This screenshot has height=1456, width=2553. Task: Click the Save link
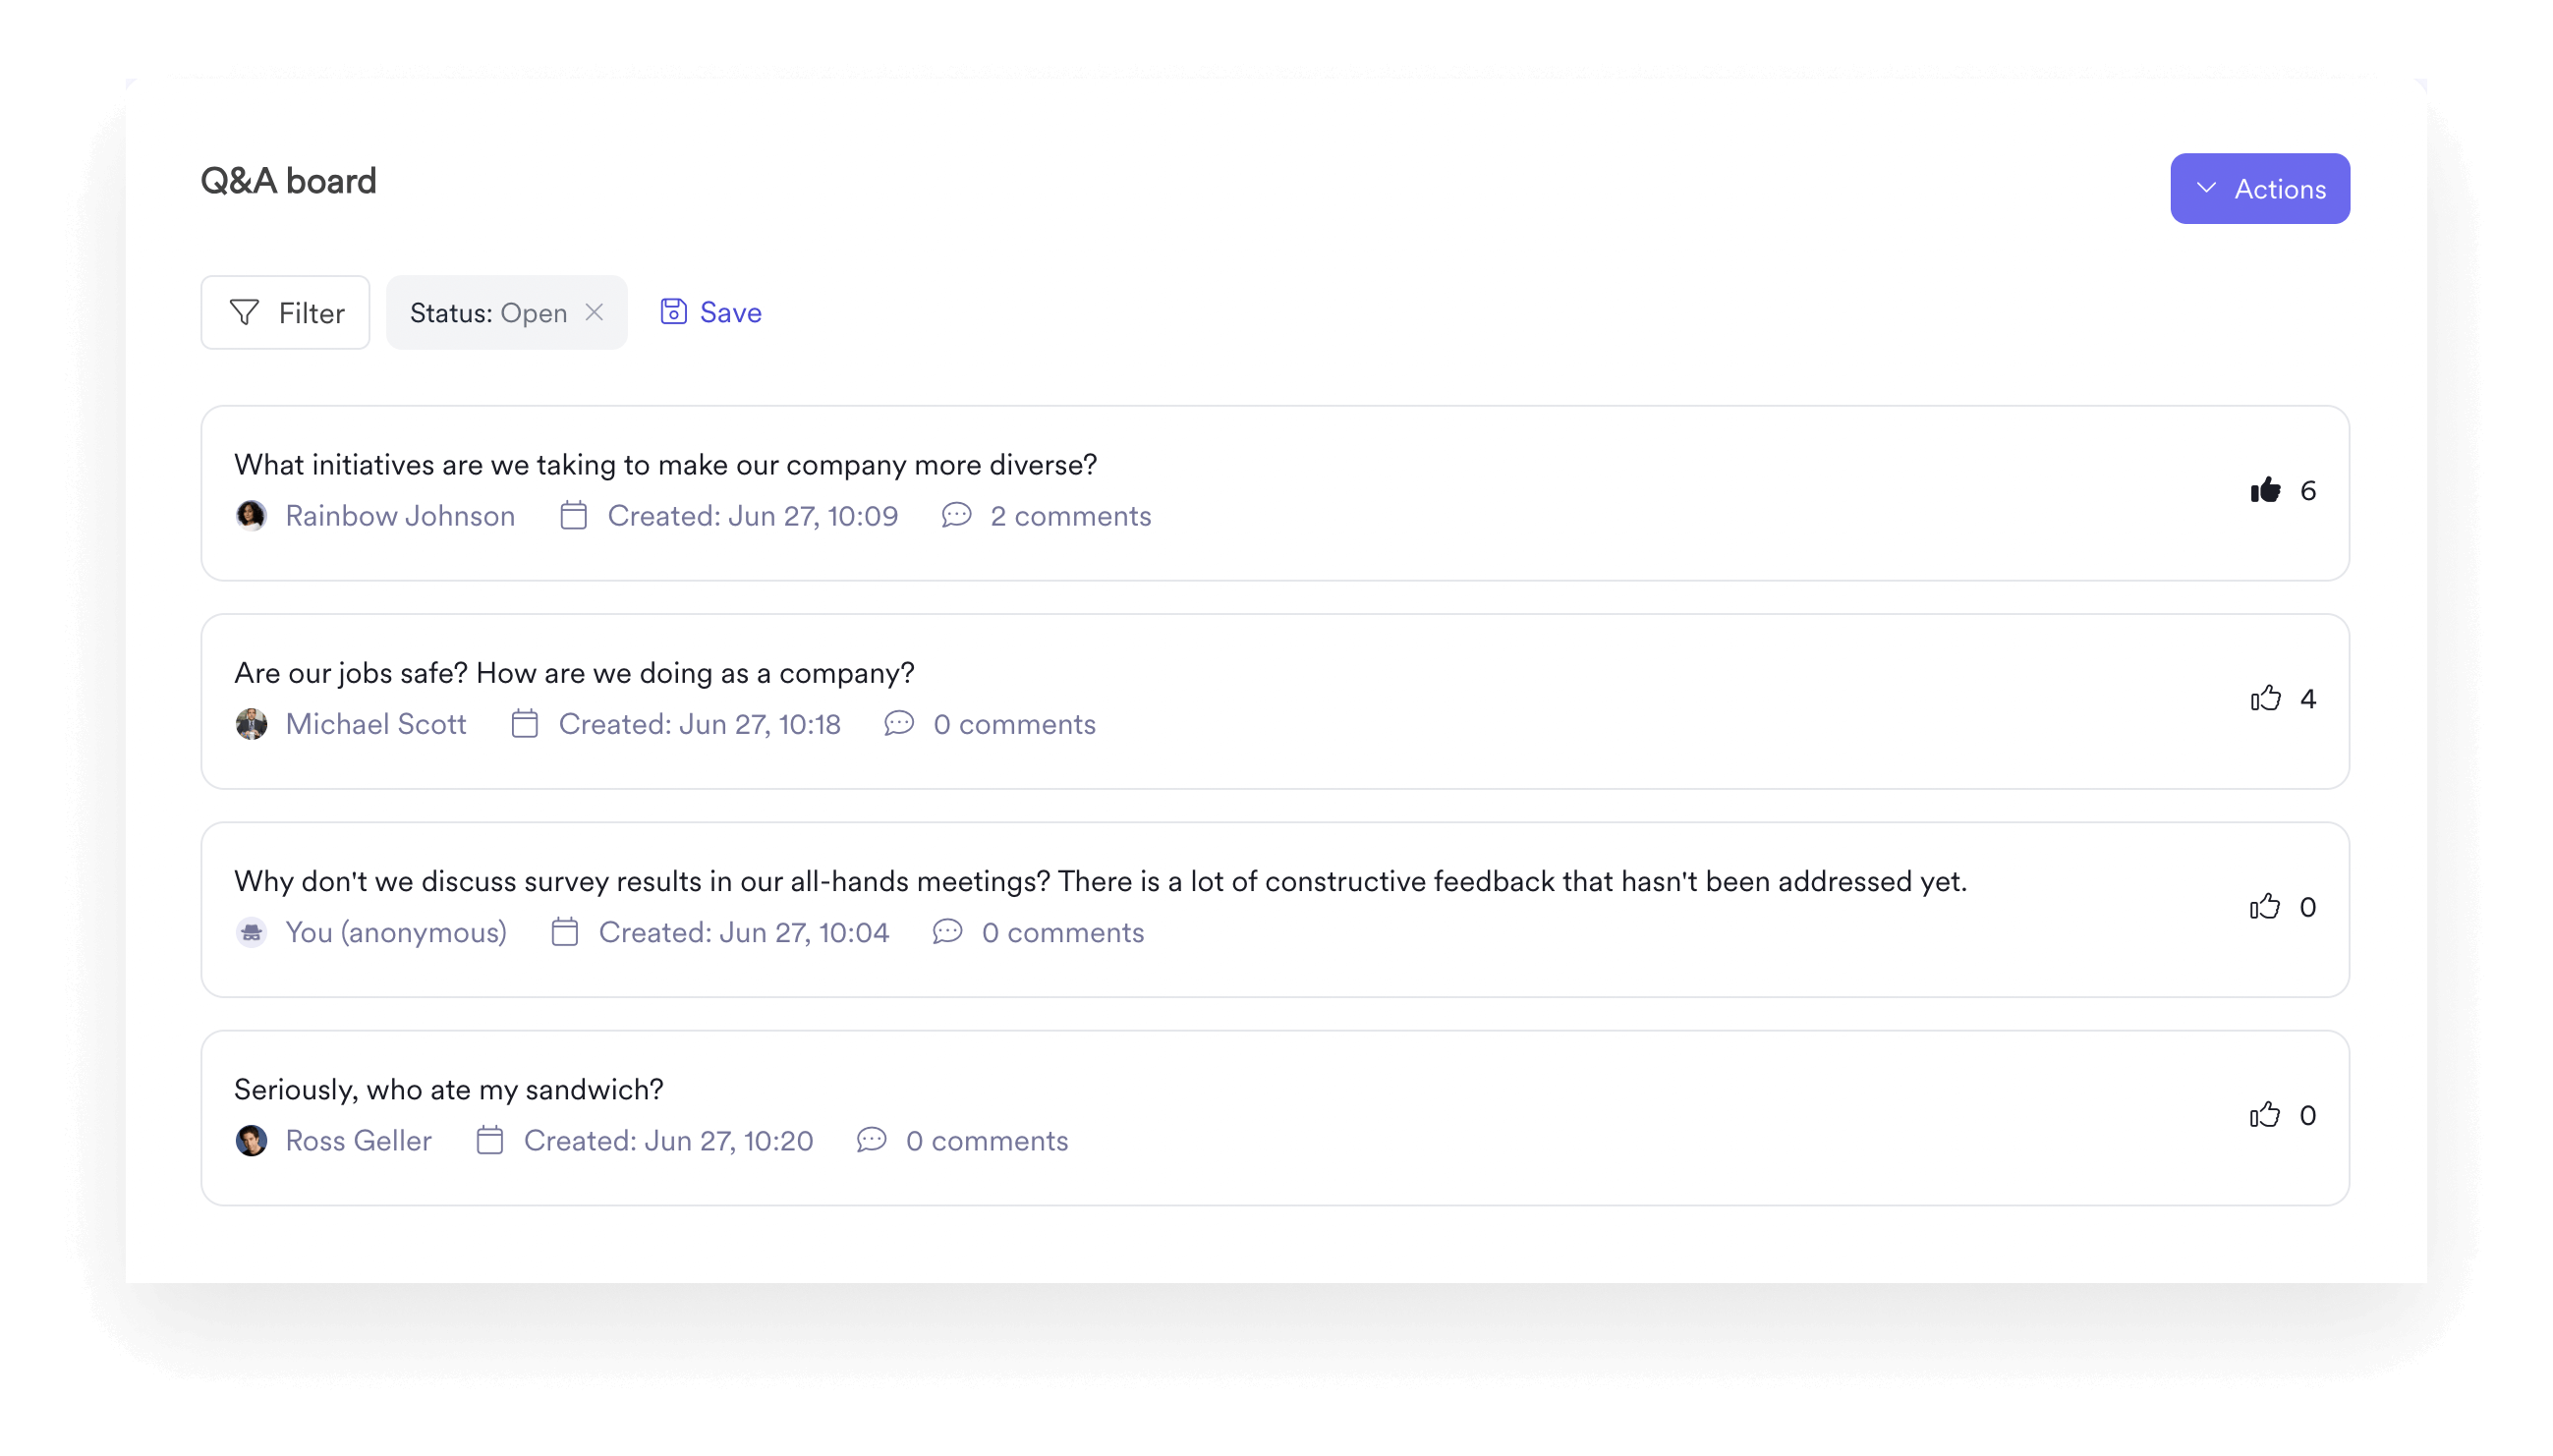click(x=728, y=311)
